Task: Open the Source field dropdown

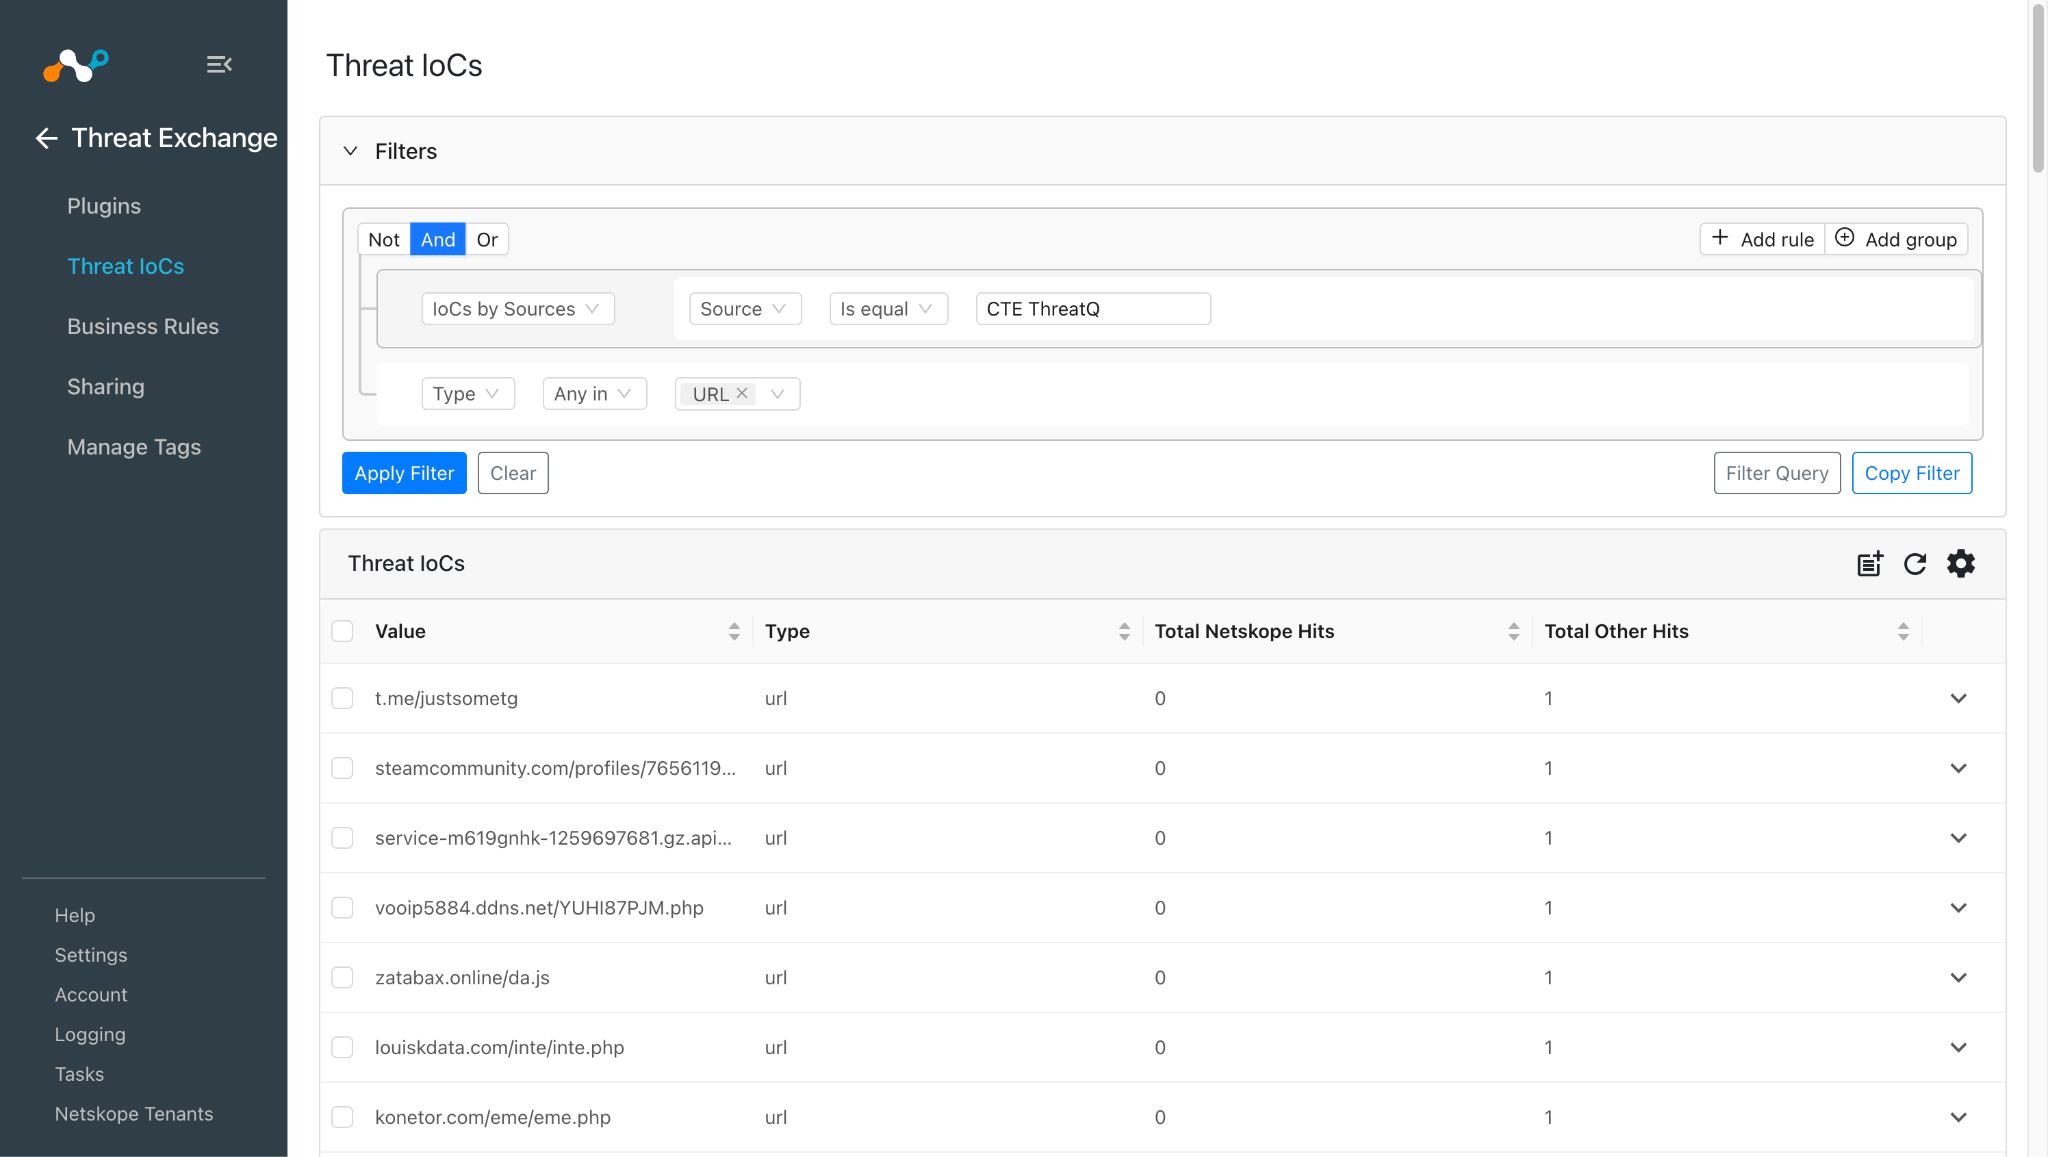Action: [745, 309]
